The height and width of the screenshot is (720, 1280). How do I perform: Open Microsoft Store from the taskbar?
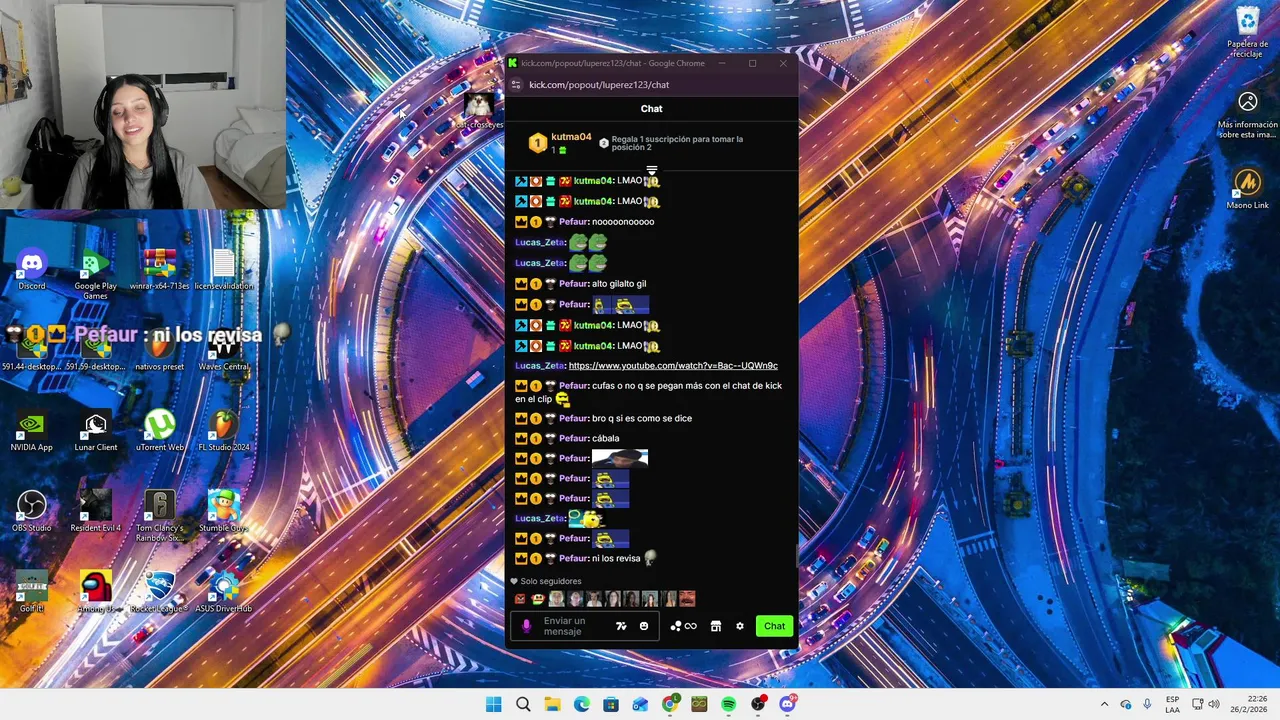pyautogui.click(x=611, y=704)
